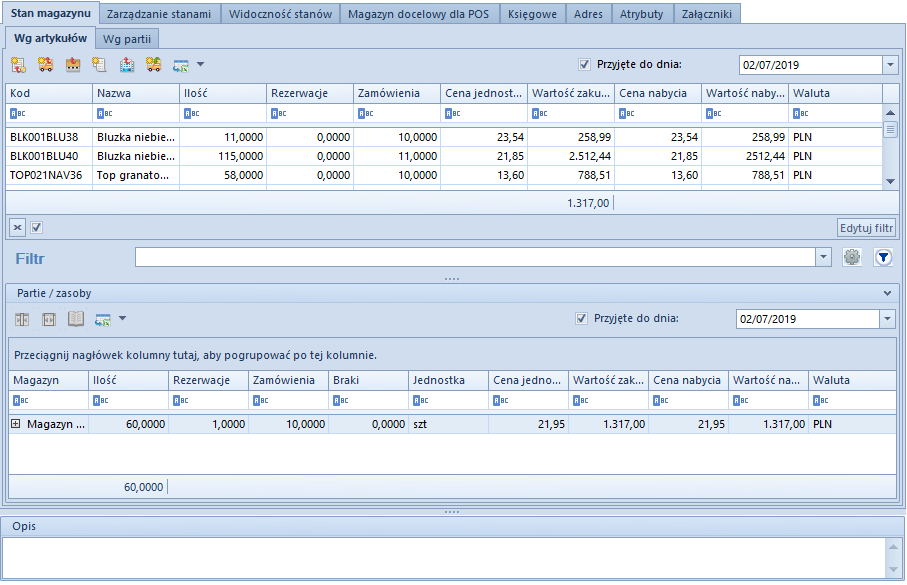Open the Widoczność stanów tab
The height and width of the screenshot is (585, 907).
(x=281, y=14)
